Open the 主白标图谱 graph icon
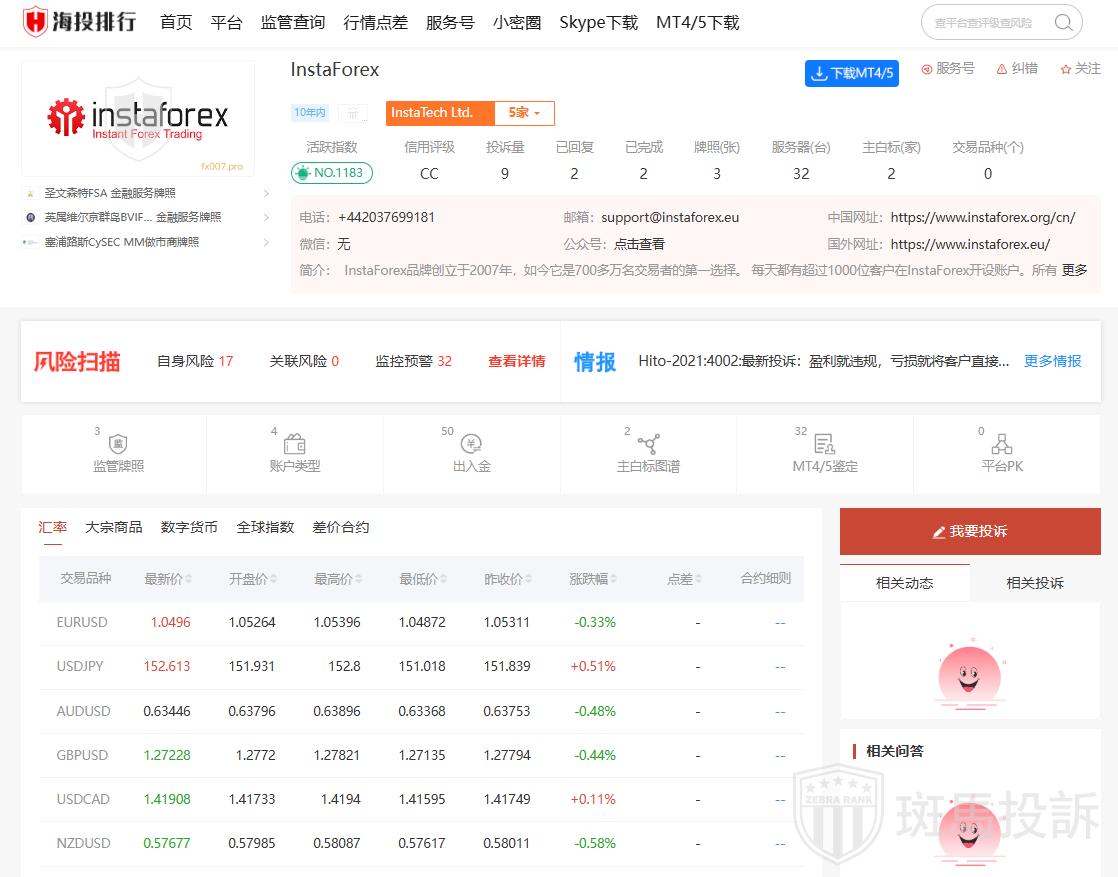The height and width of the screenshot is (877, 1118). click(x=648, y=444)
